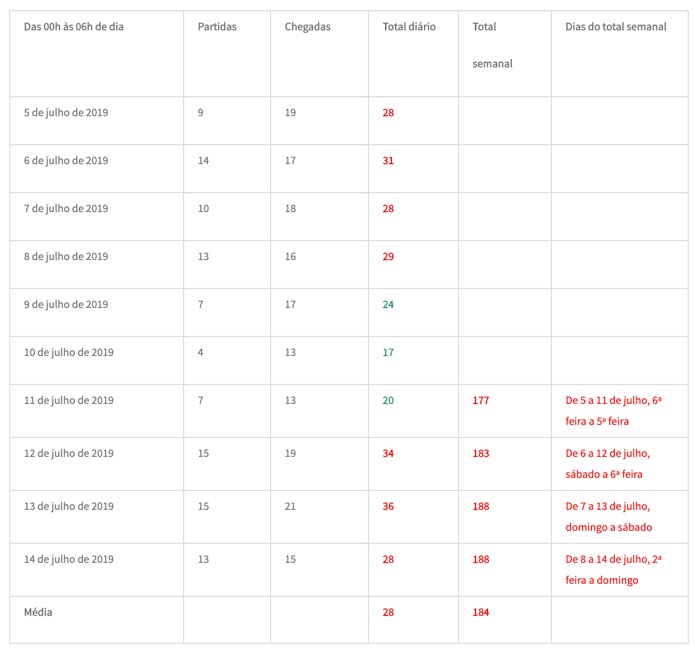Select the "Dias do total semanal" header
Image resolution: width=695 pixels, height=651 pixels.
click(x=615, y=27)
